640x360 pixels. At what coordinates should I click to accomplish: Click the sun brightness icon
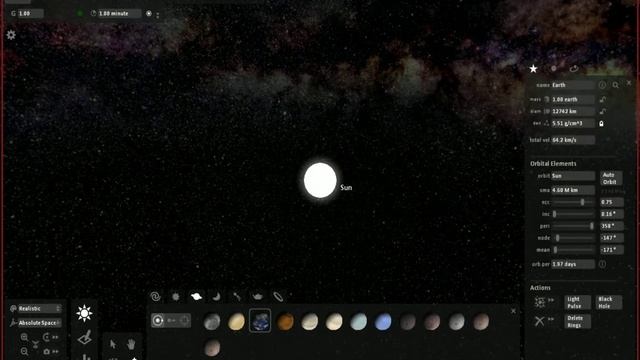(84, 313)
